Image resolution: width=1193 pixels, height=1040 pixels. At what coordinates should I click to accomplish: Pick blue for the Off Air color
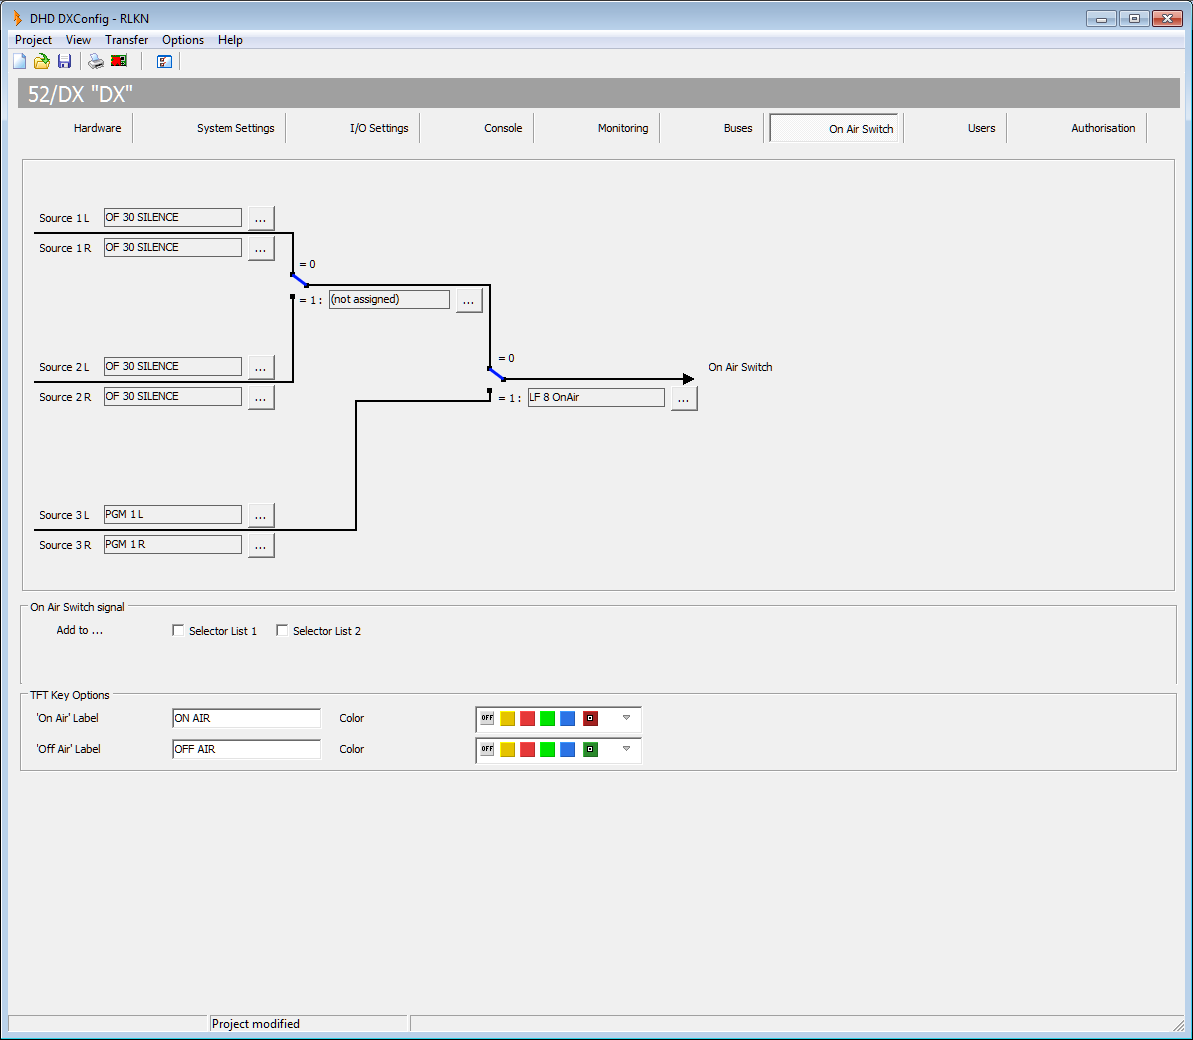pyautogui.click(x=567, y=749)
